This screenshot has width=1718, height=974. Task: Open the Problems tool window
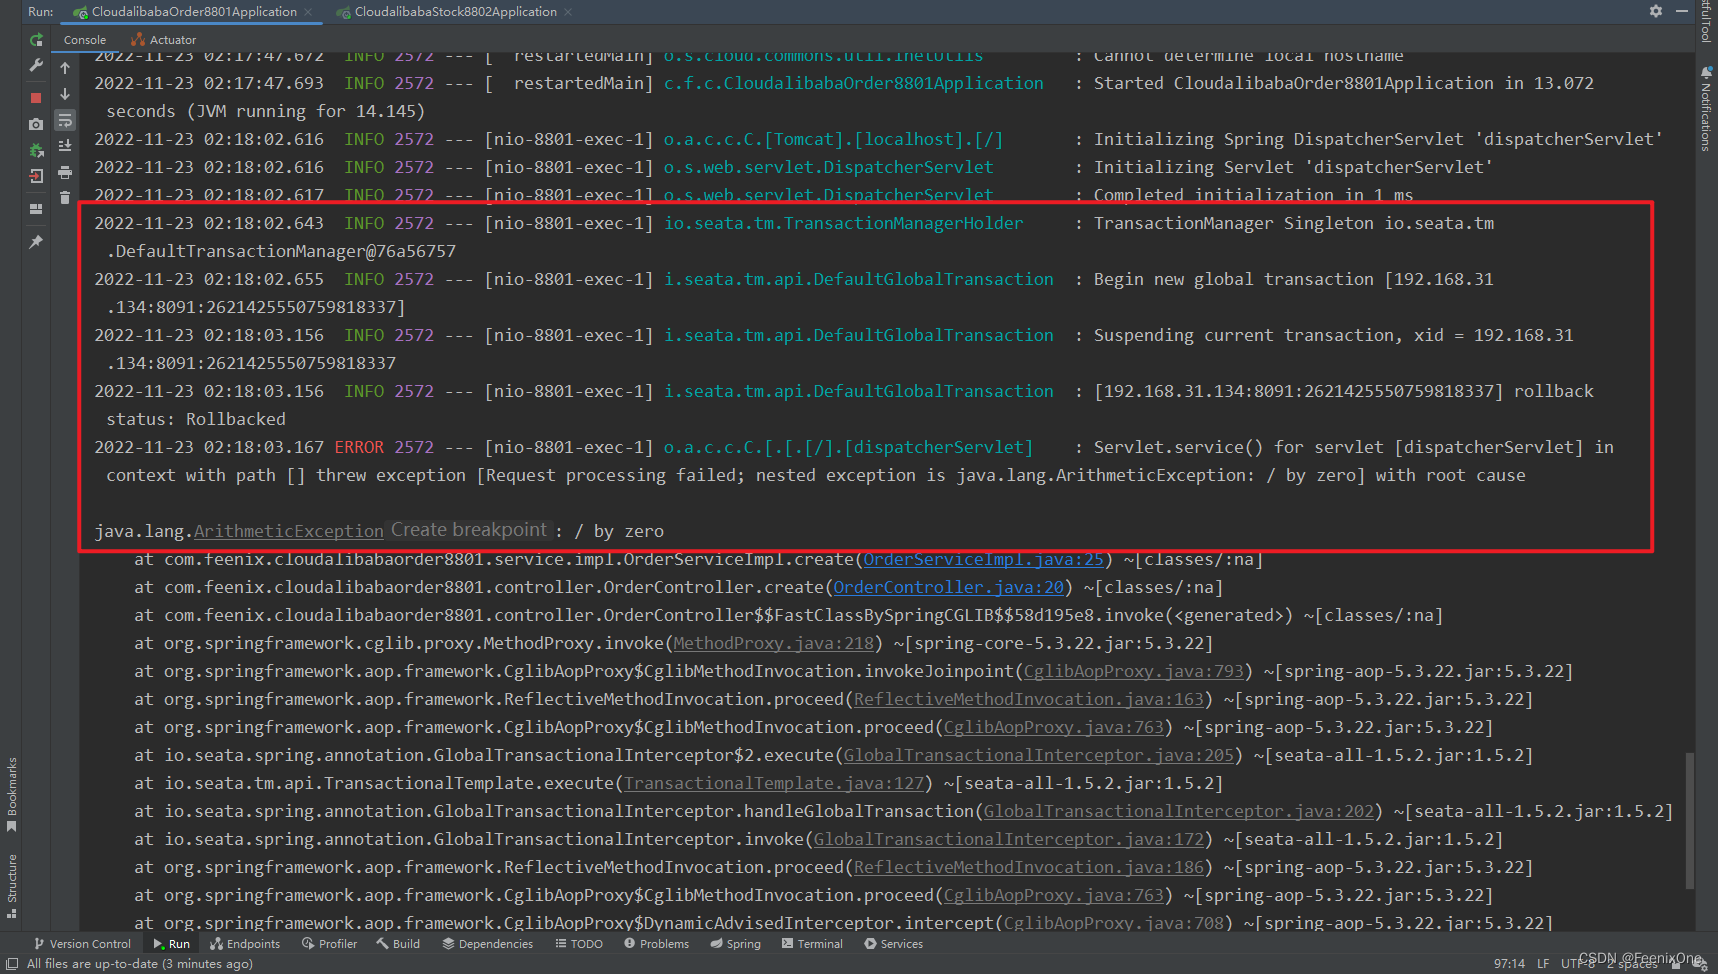pos(656,944)
